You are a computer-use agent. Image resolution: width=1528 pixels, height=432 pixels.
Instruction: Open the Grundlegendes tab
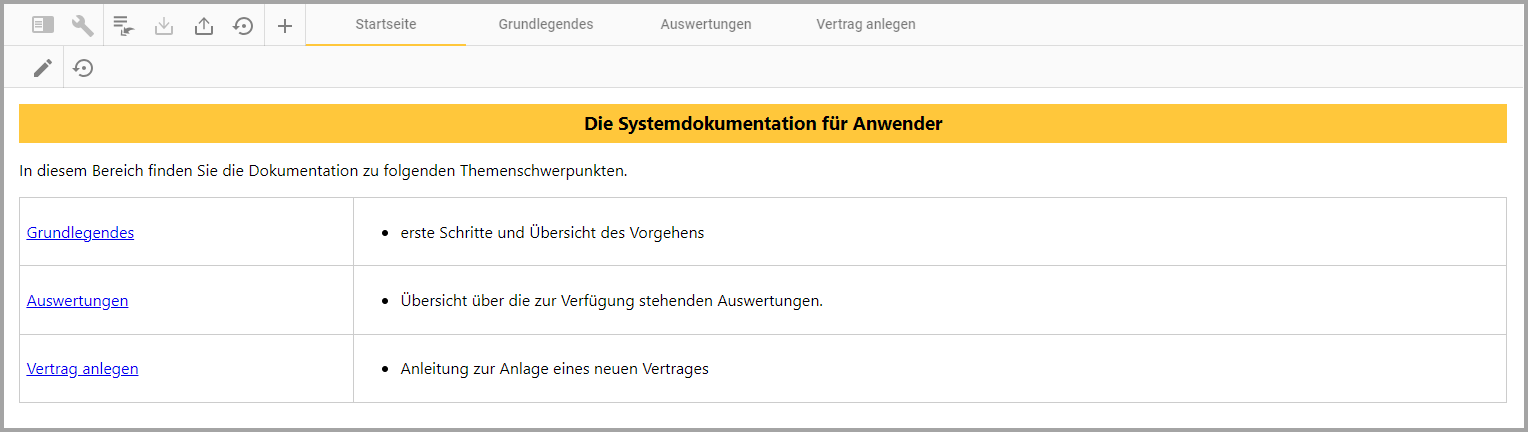pyautogui.click(x=546, y=24)
